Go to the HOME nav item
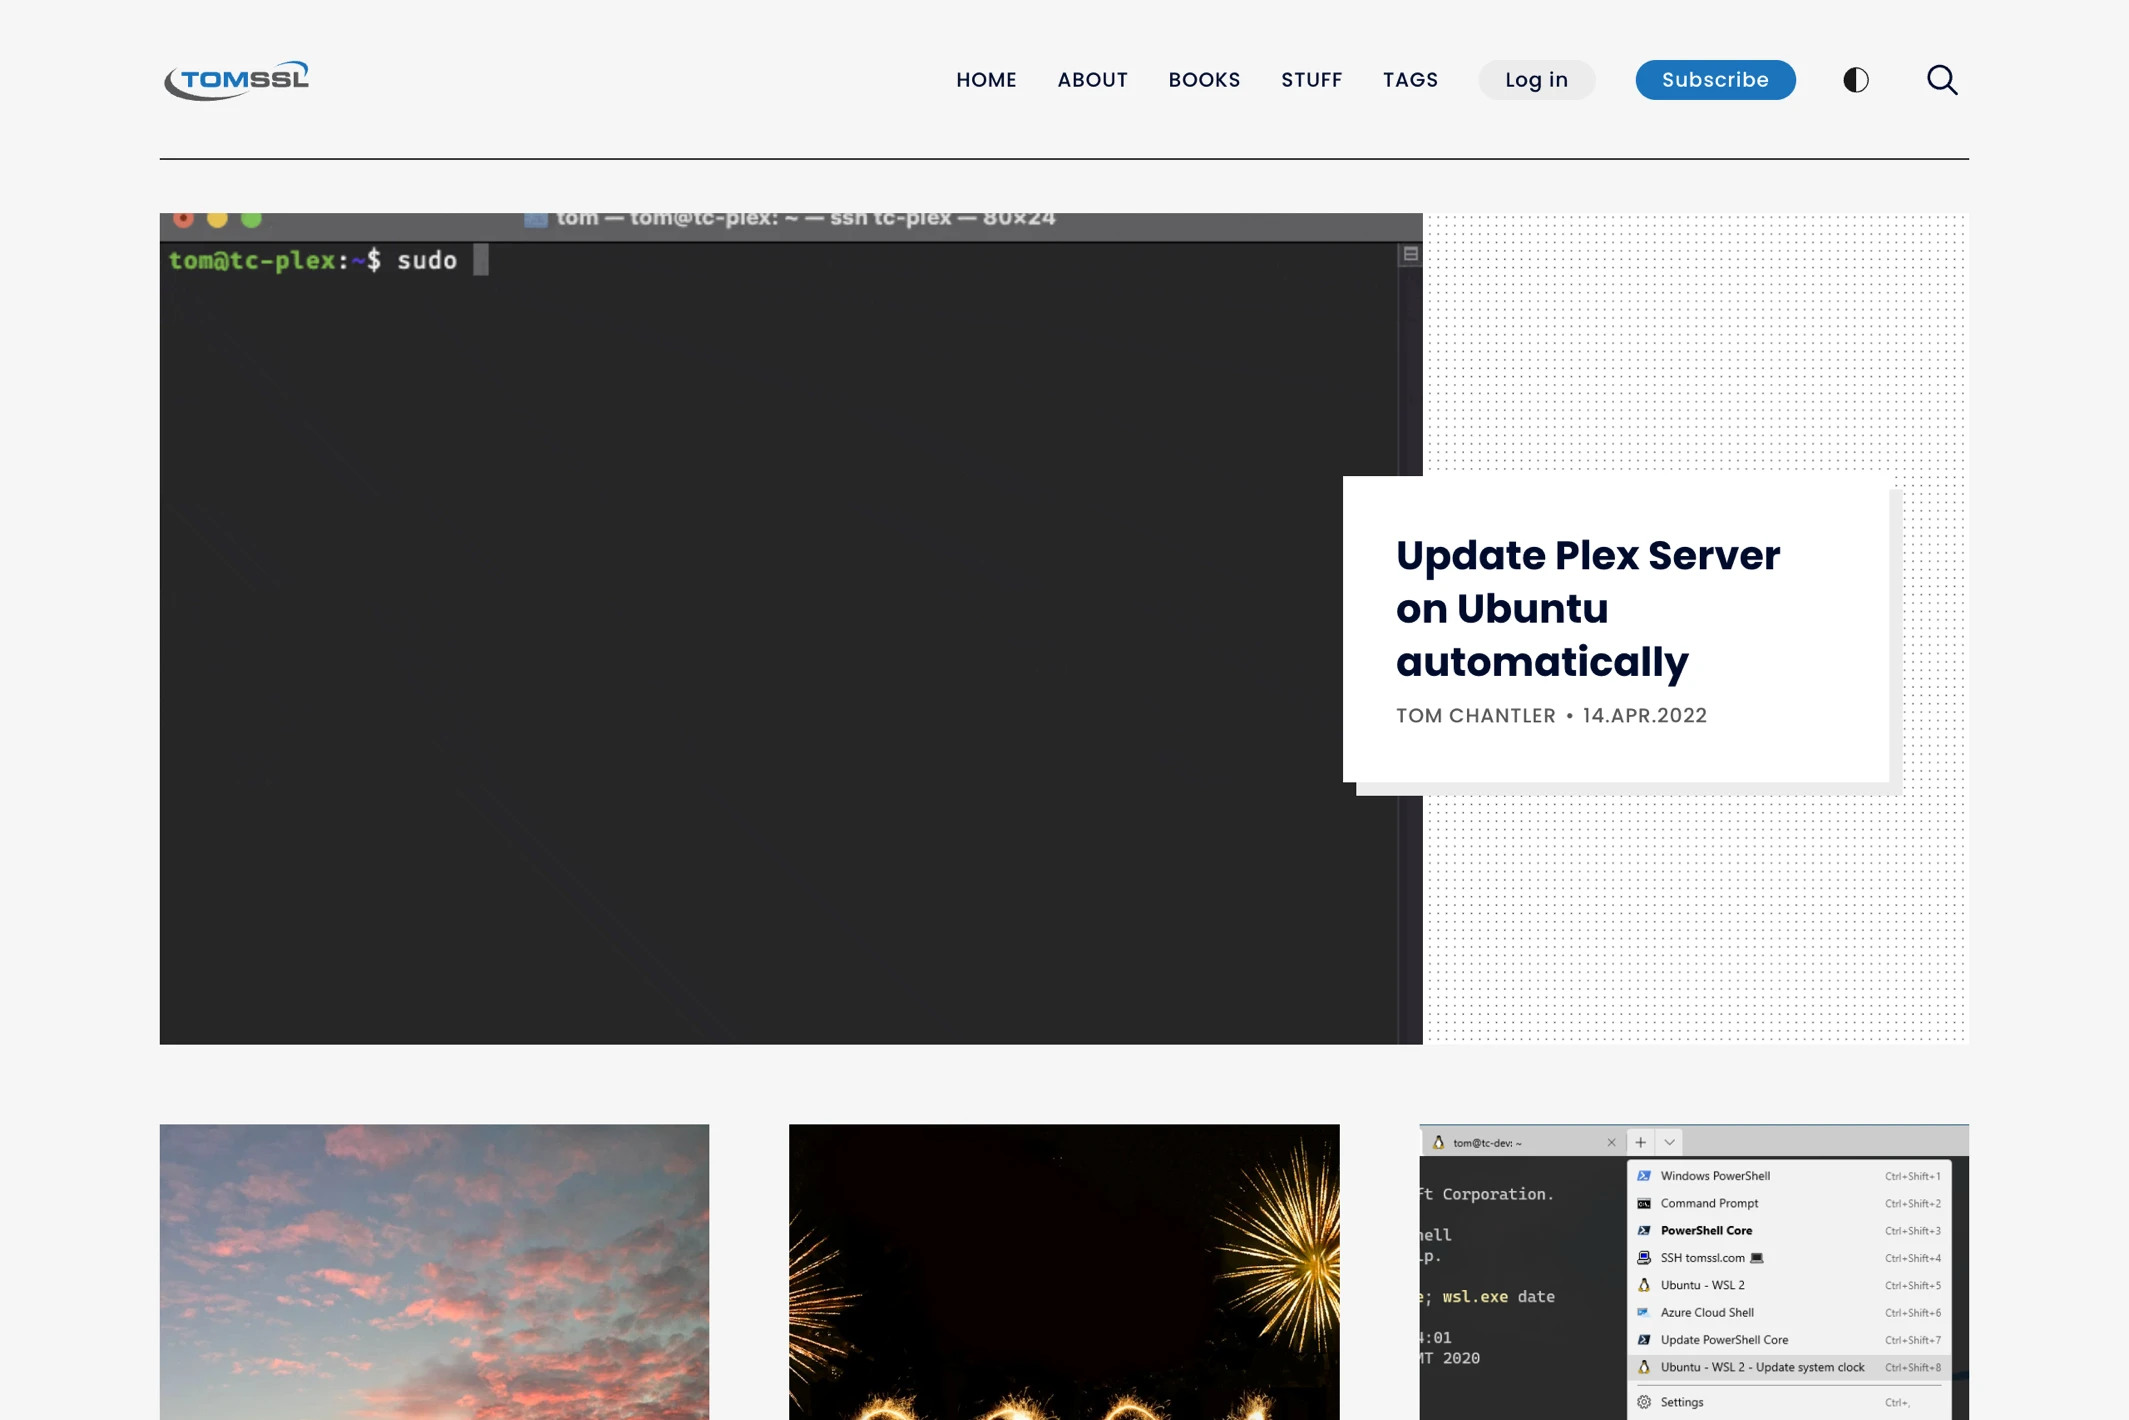Image resolution: width=2129 pixels, height=1420 pixels. pyautogui.click(x=986, y=80)
